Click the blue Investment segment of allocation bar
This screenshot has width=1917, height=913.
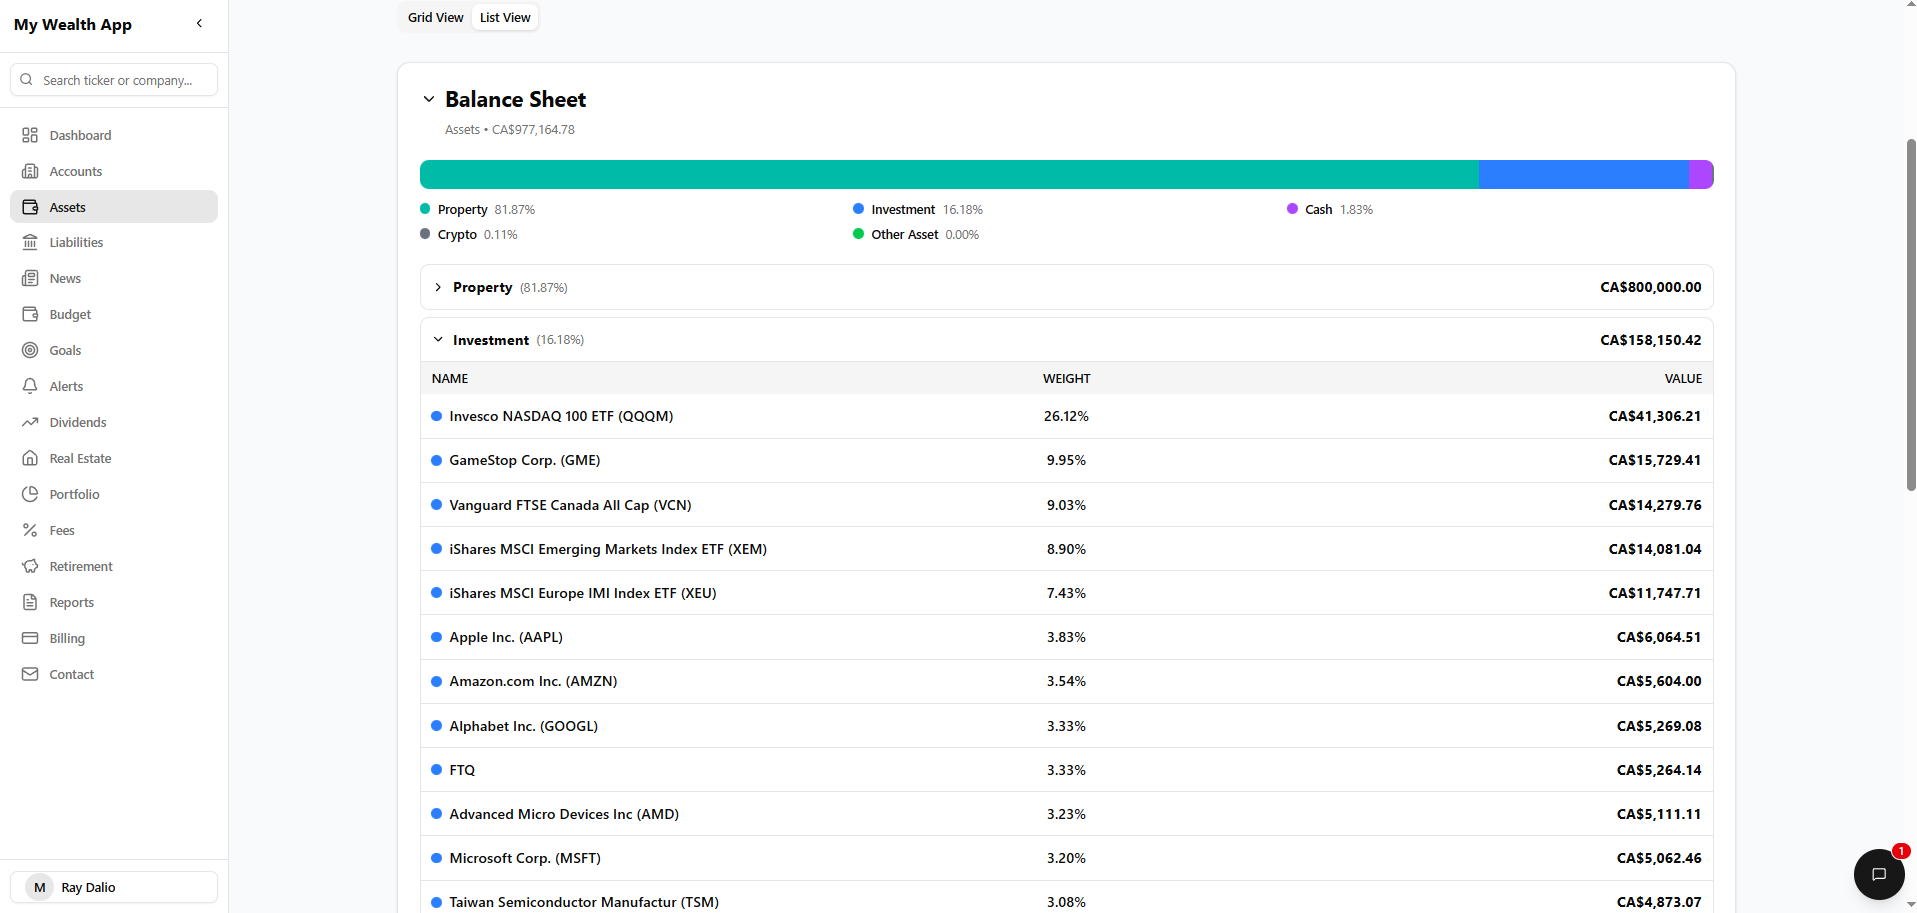[1584, 174]
